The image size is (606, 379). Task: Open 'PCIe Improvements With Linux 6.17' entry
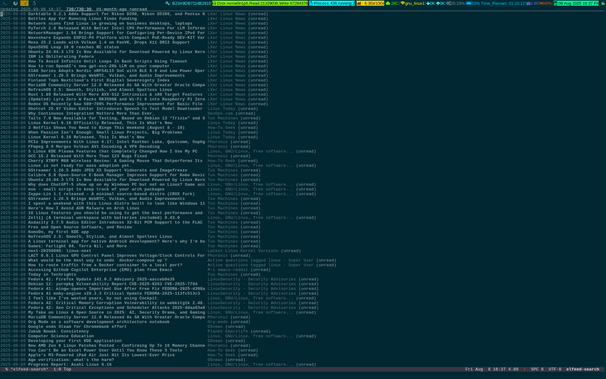pos(116,142)
